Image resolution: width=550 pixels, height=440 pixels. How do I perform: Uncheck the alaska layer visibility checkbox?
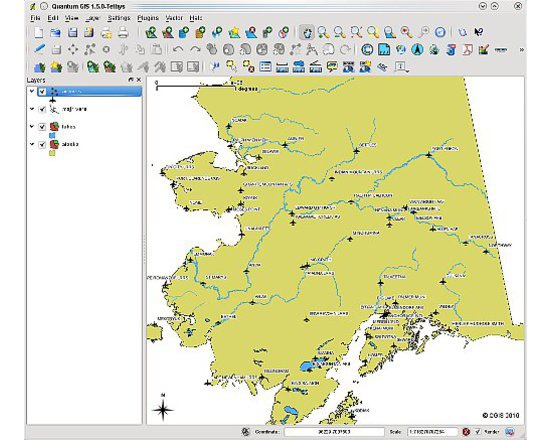tap(42, 145)
